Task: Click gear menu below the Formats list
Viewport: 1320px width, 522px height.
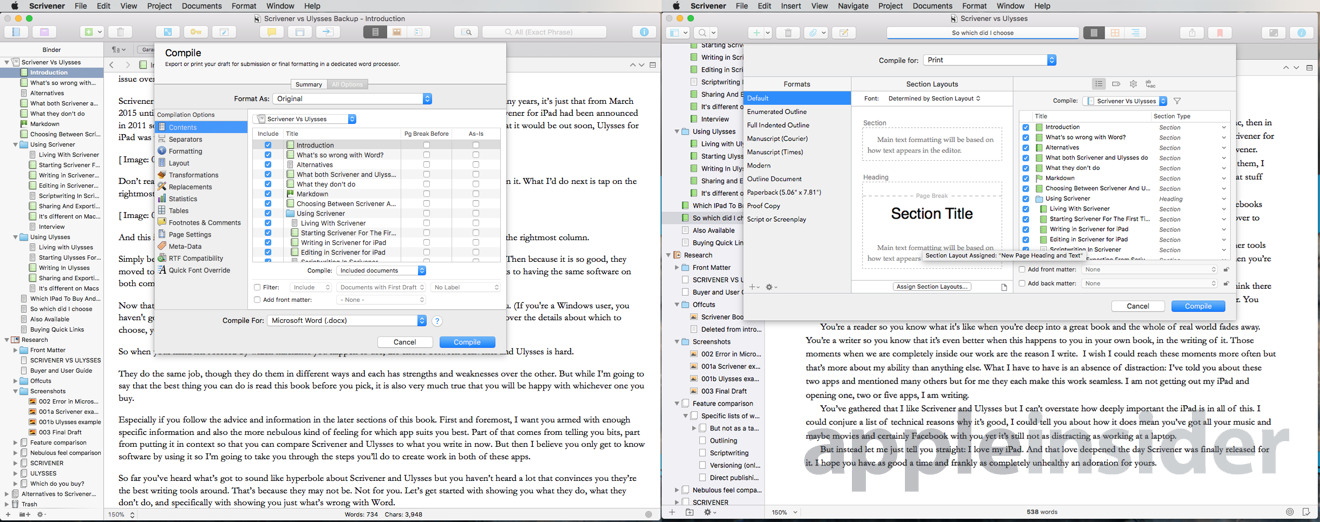Action: 771,287
